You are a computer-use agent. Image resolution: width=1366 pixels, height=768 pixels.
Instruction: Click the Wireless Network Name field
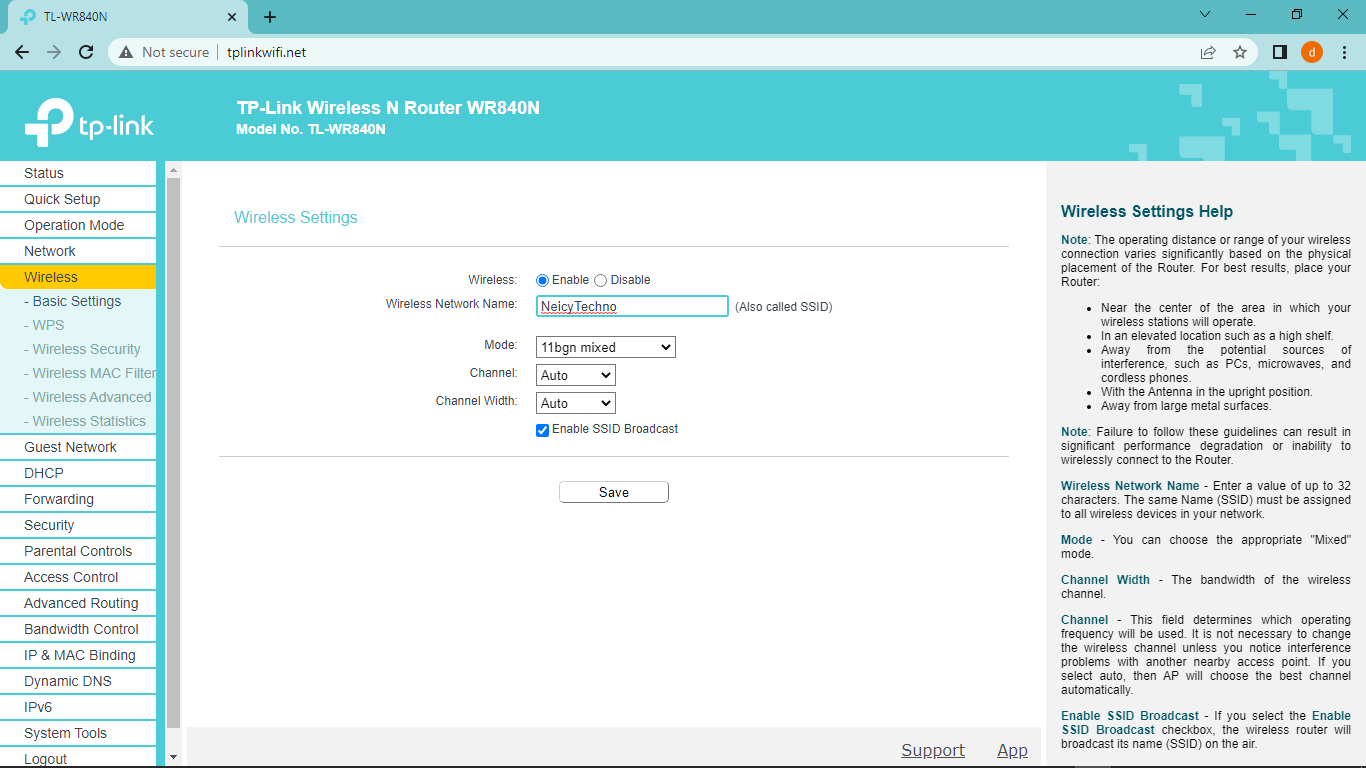632,306
